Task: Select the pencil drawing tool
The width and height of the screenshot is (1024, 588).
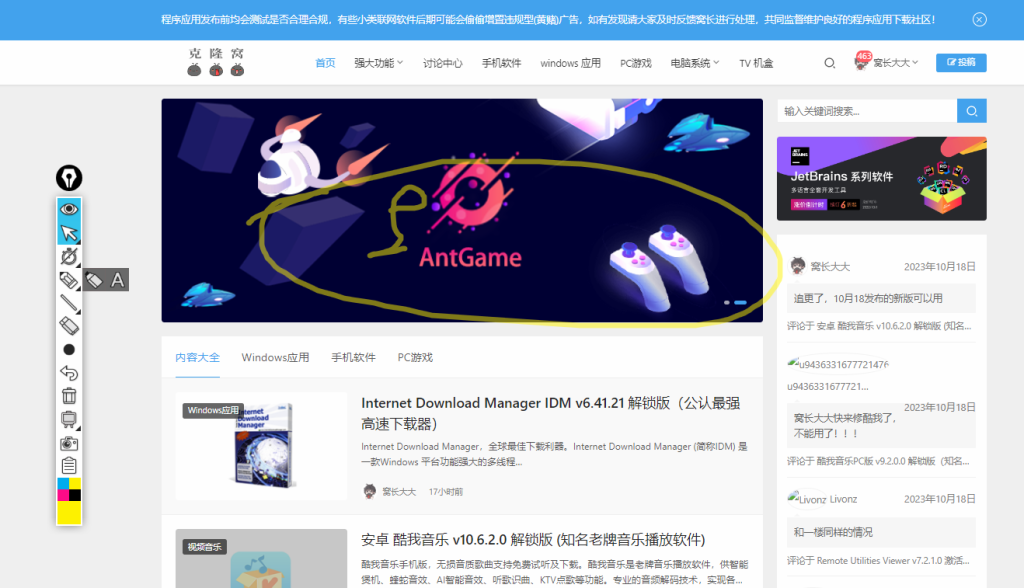Action: pos(69,280)
